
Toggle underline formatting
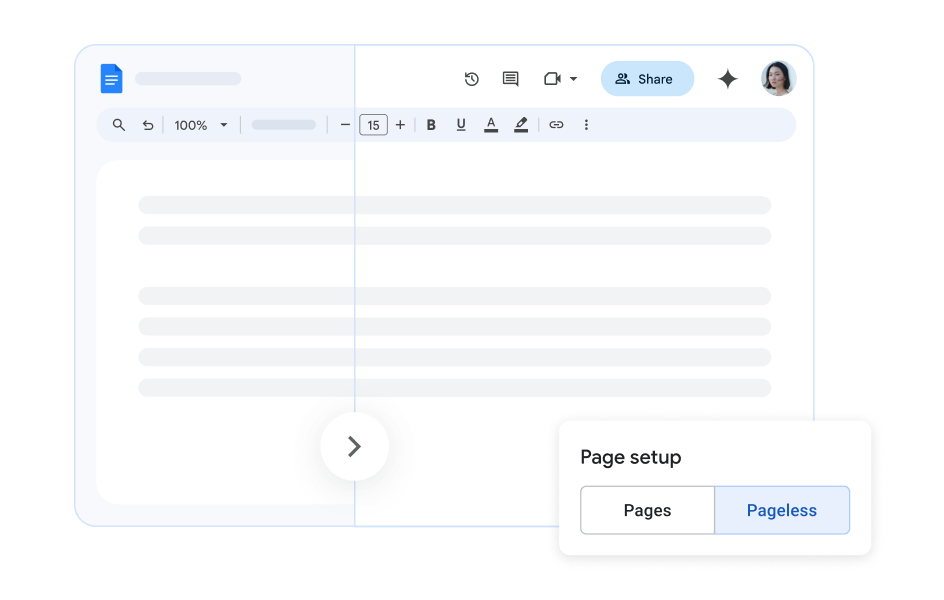461,125
